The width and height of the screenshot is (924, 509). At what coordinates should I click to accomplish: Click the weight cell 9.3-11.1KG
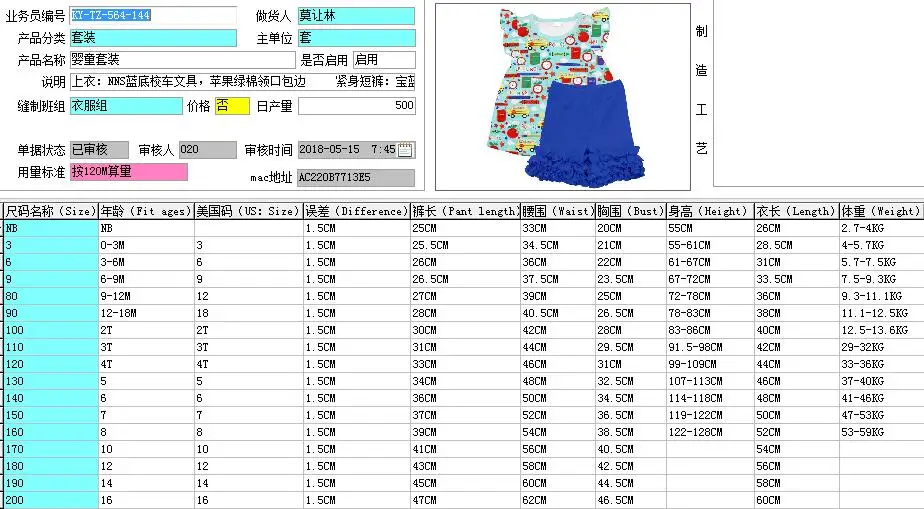(882, 296)
